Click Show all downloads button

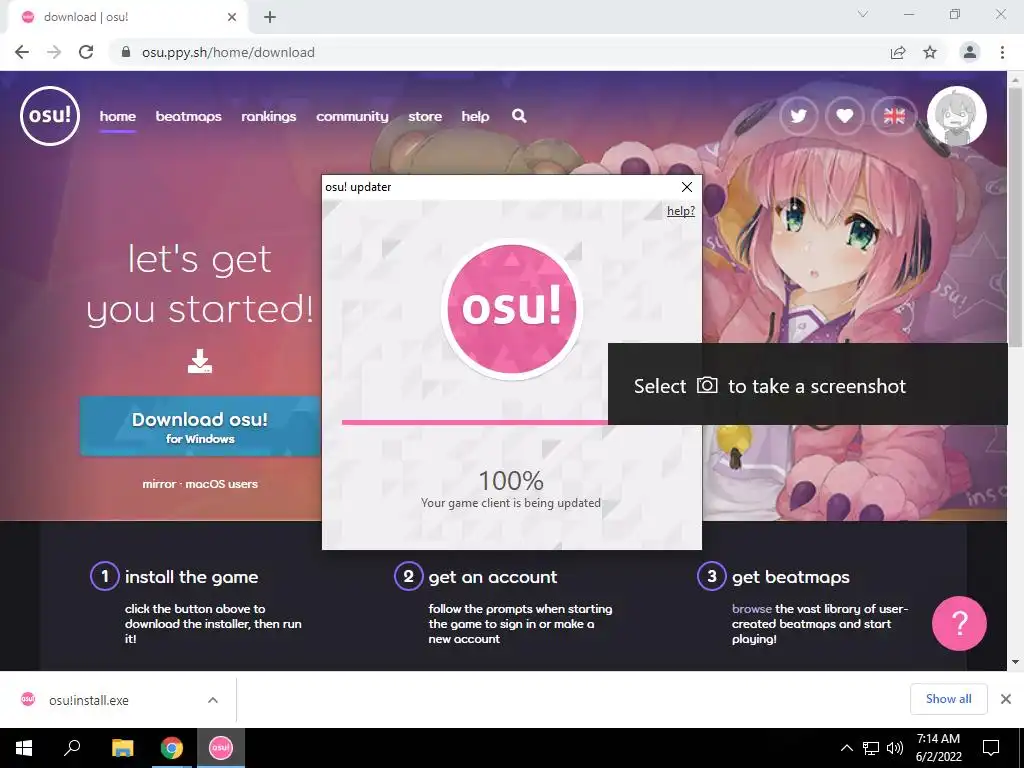click(x=948, y=699)
